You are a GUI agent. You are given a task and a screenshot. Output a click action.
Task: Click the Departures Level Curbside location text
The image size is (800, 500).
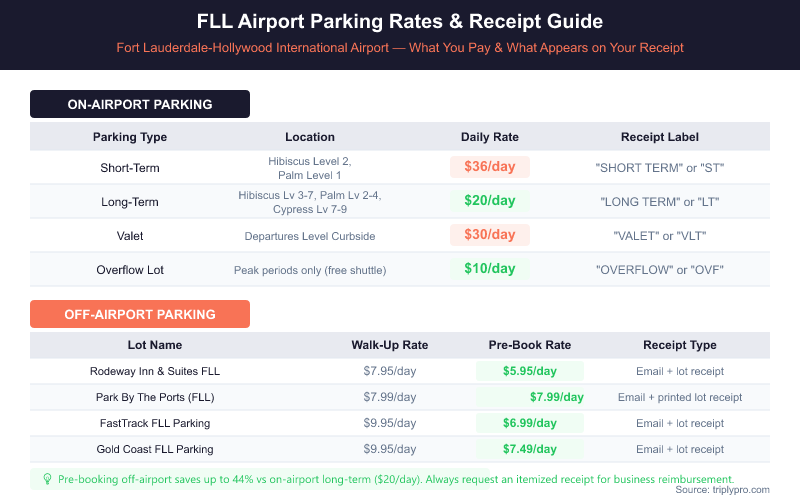pos(310,236)
